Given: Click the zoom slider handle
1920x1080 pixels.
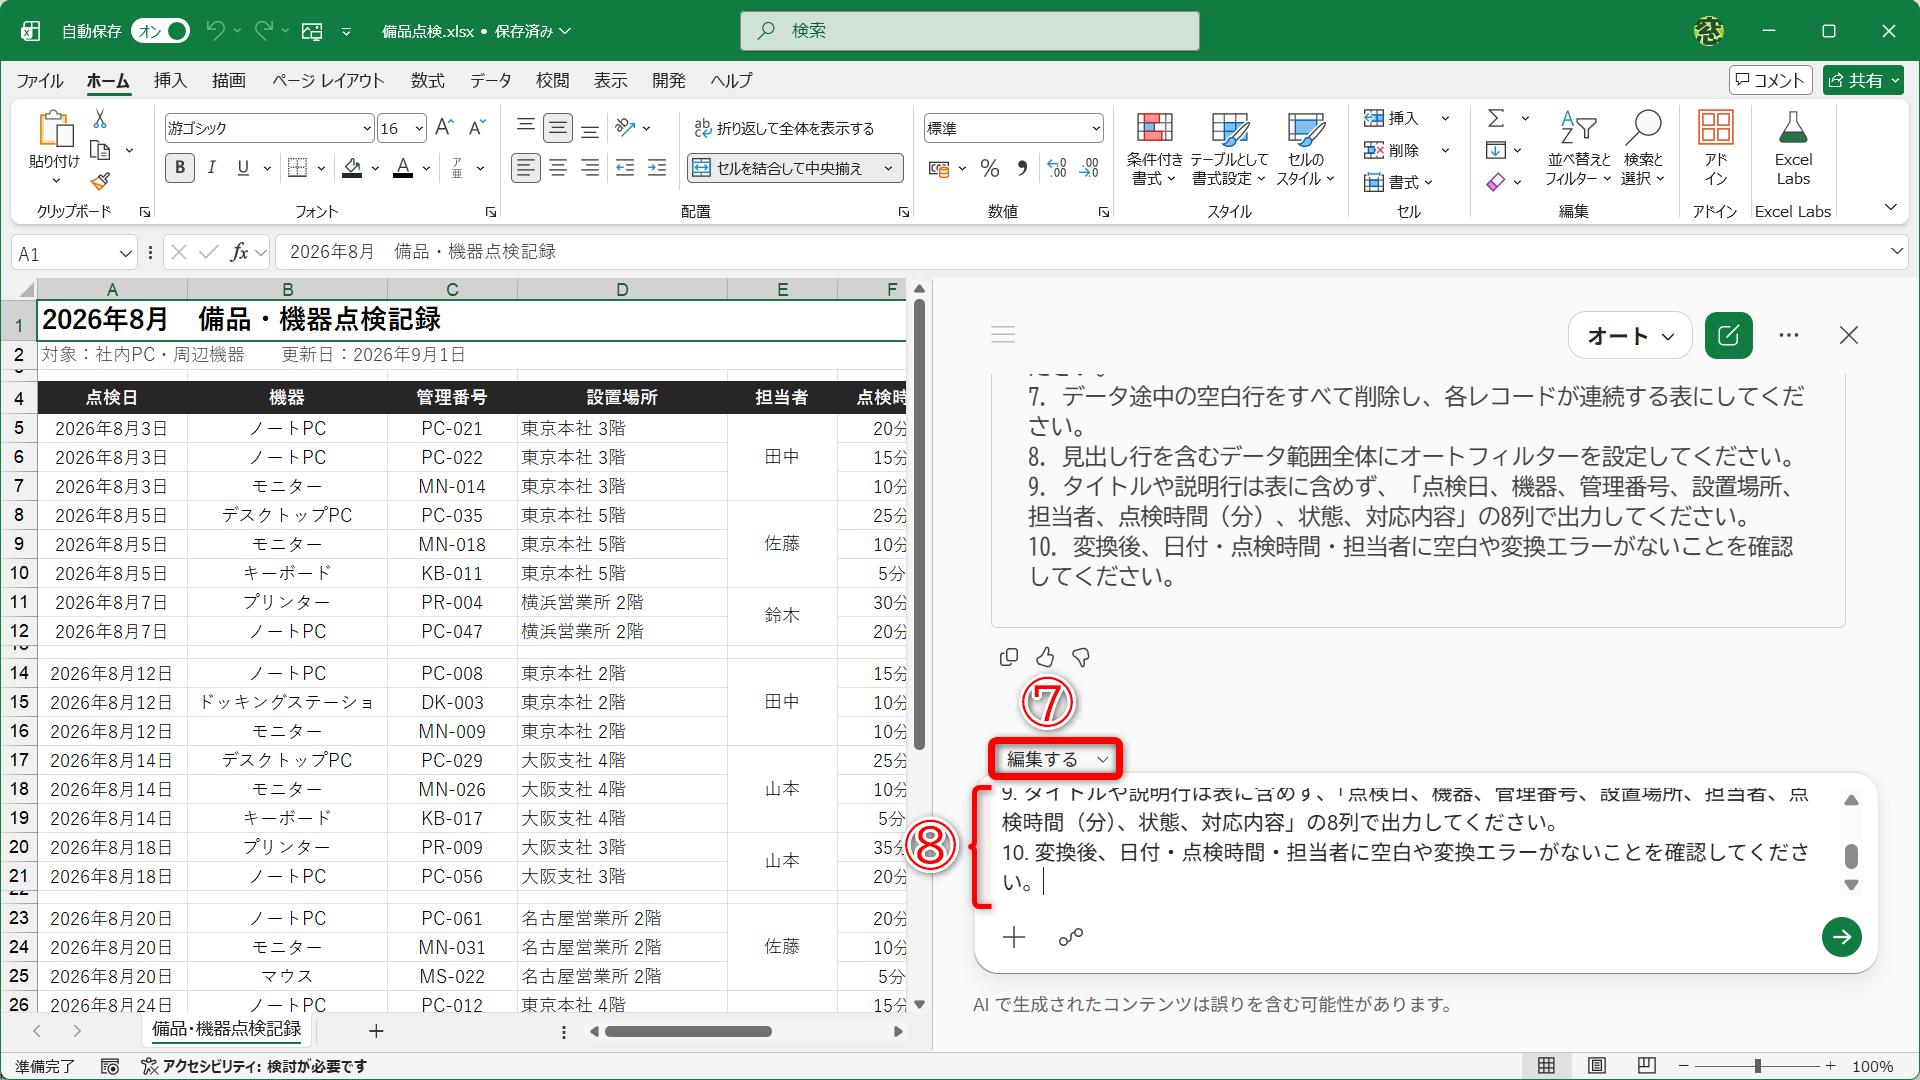Looking at the screenshot, I should tap(1757, 1066).
